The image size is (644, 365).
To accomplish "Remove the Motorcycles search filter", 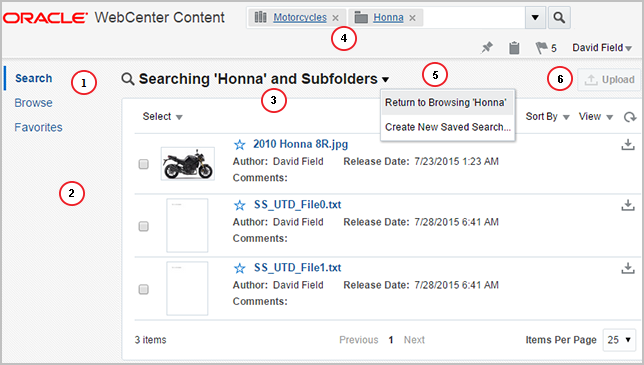I will pyautogui.click(x=336, y=18).
